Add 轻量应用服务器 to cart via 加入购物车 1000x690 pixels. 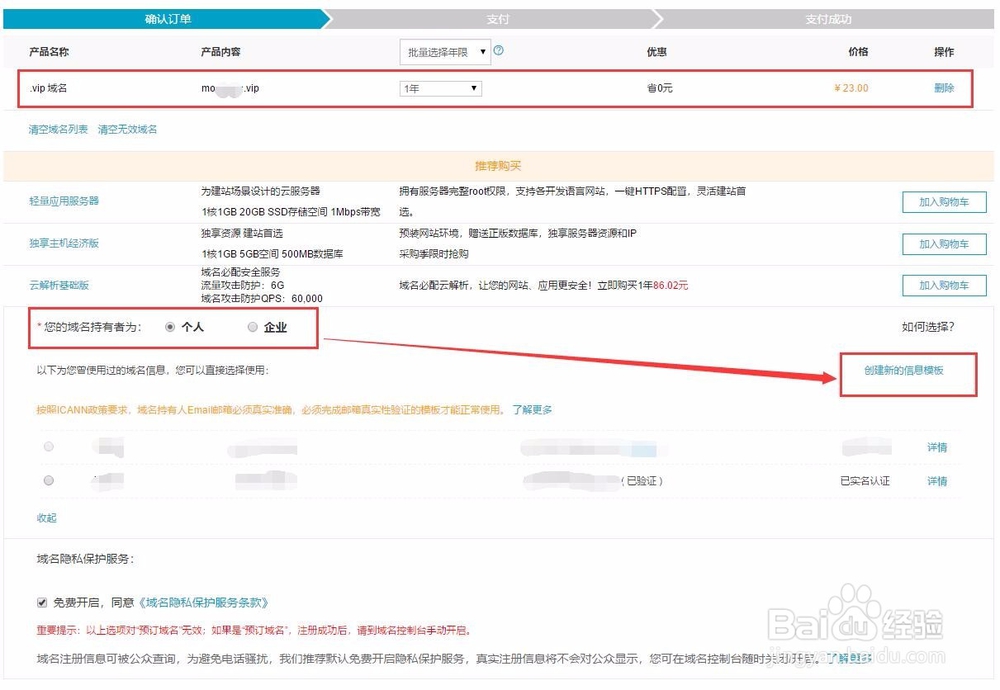click(x=943, y=202)
